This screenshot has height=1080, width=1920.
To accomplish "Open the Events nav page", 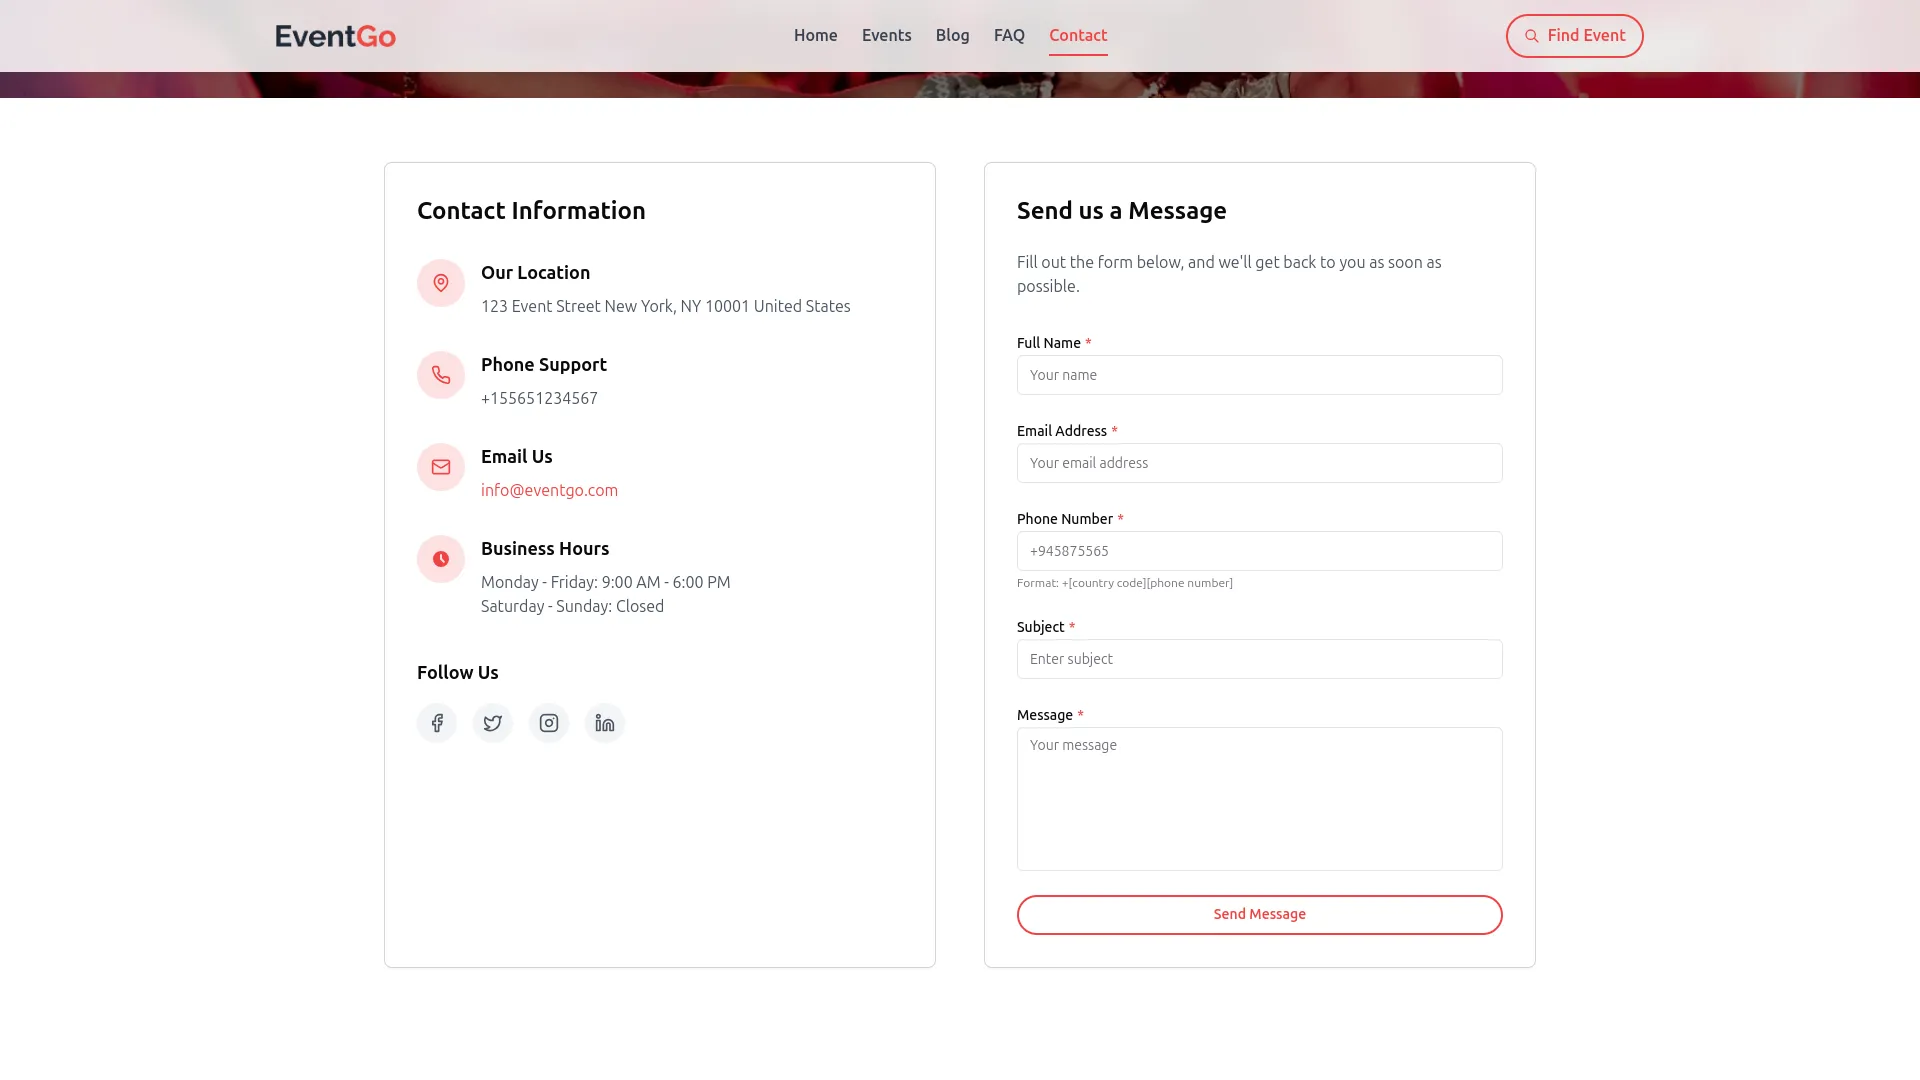I will coord(886,36).
